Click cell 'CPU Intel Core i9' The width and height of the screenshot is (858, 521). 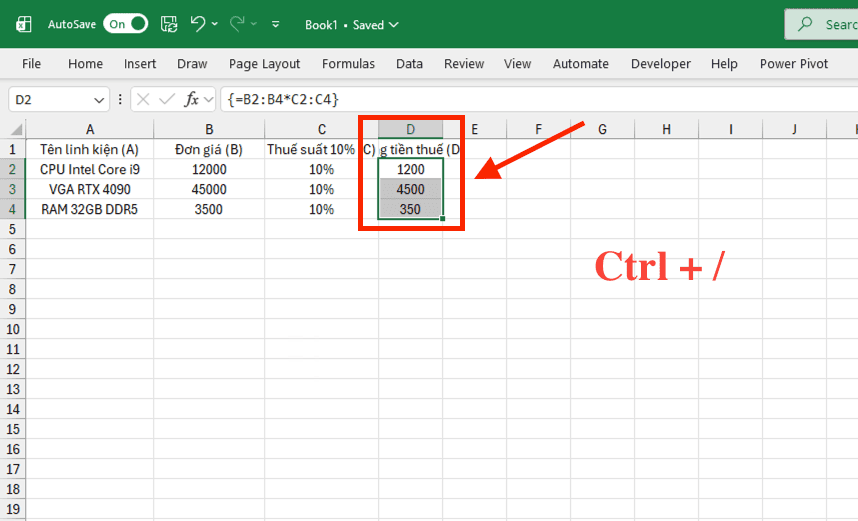coord(90,169)
